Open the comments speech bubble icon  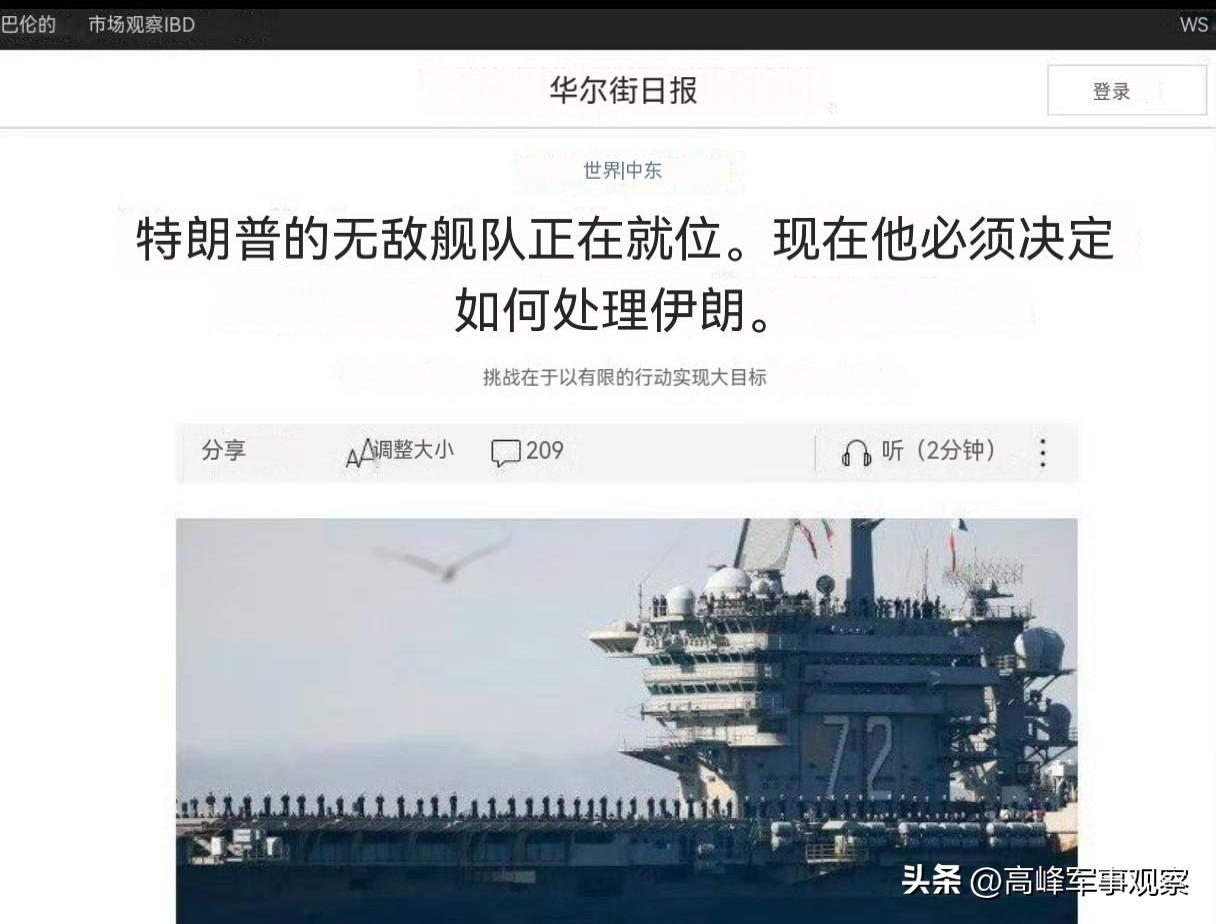pos(505,453)
